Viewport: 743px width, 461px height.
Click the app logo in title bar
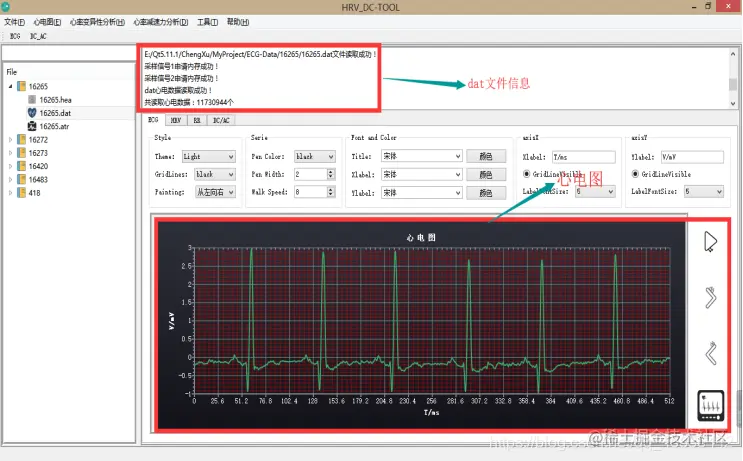click(x=6, y=7)
